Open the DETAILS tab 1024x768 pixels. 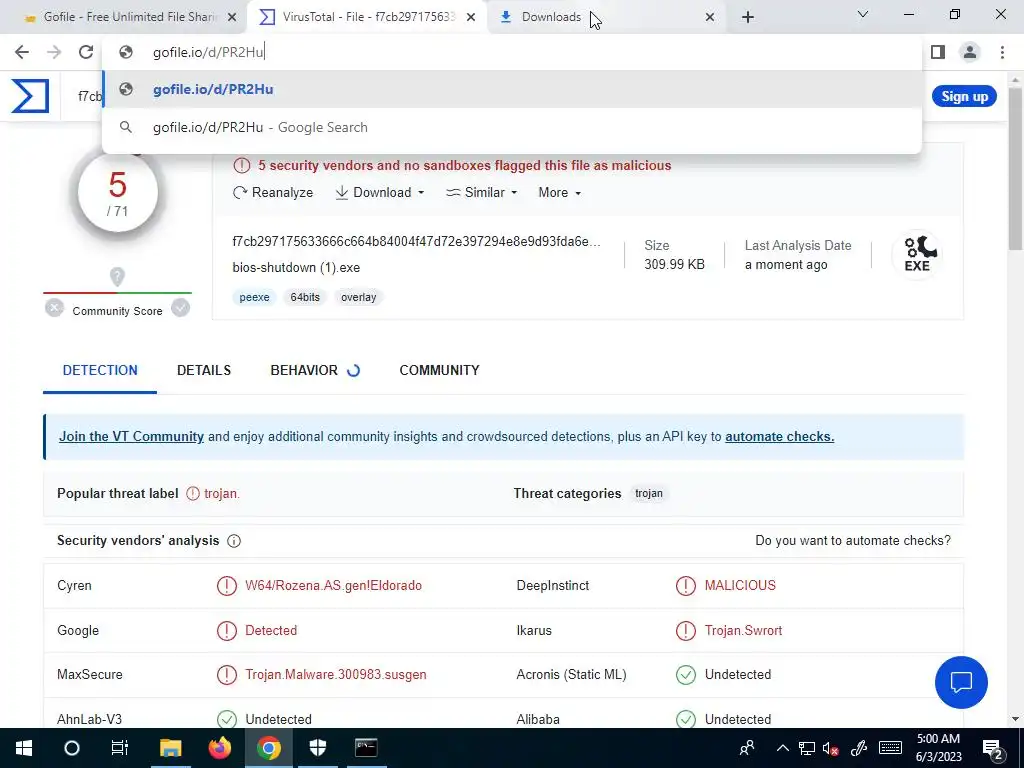204,370
